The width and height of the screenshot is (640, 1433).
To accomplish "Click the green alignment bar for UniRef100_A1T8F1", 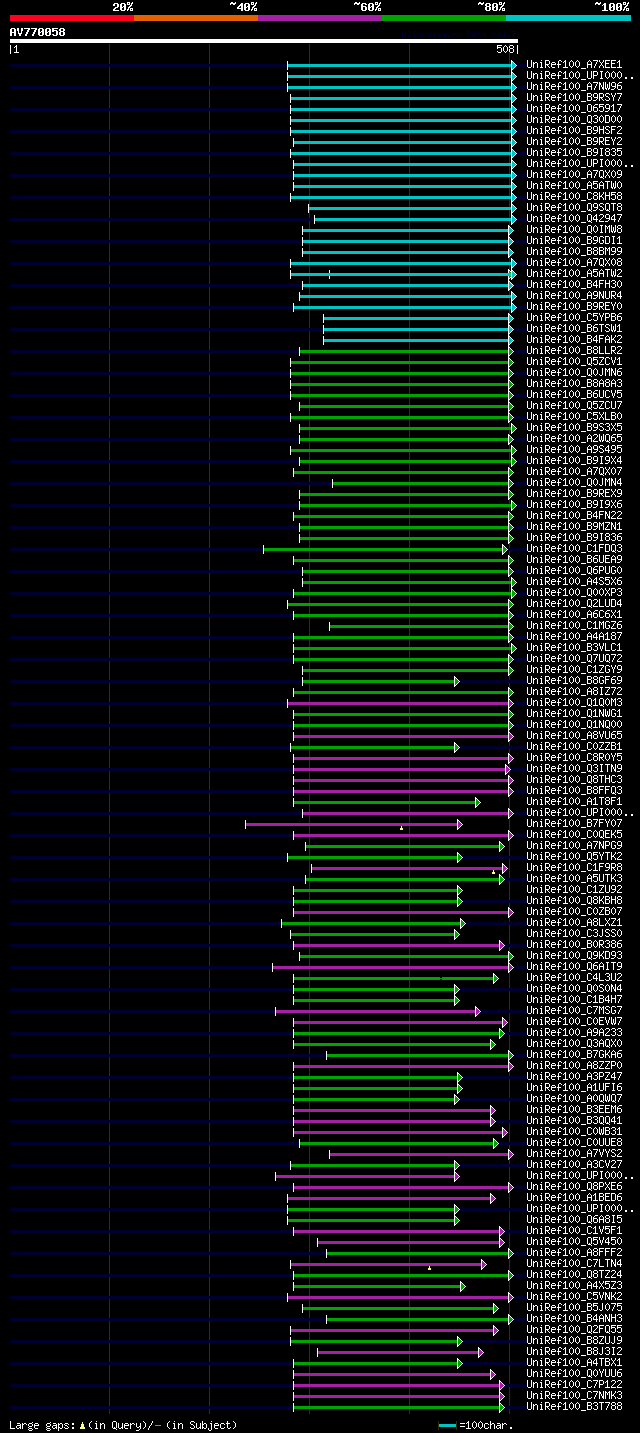I will pyautogui.click(x=386, y=802).
